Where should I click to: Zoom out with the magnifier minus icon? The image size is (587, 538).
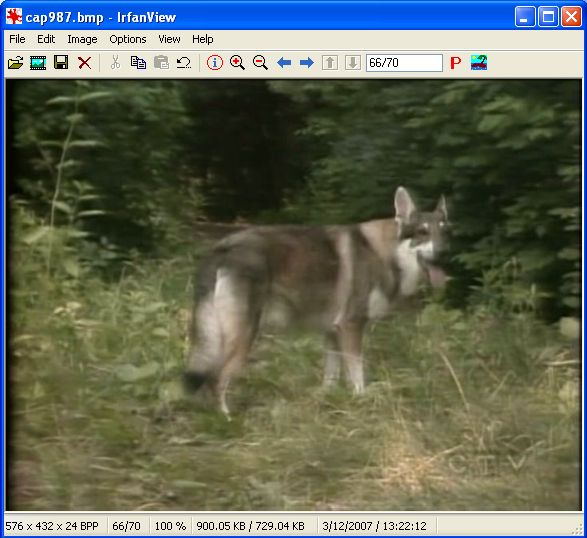(260, 63)
